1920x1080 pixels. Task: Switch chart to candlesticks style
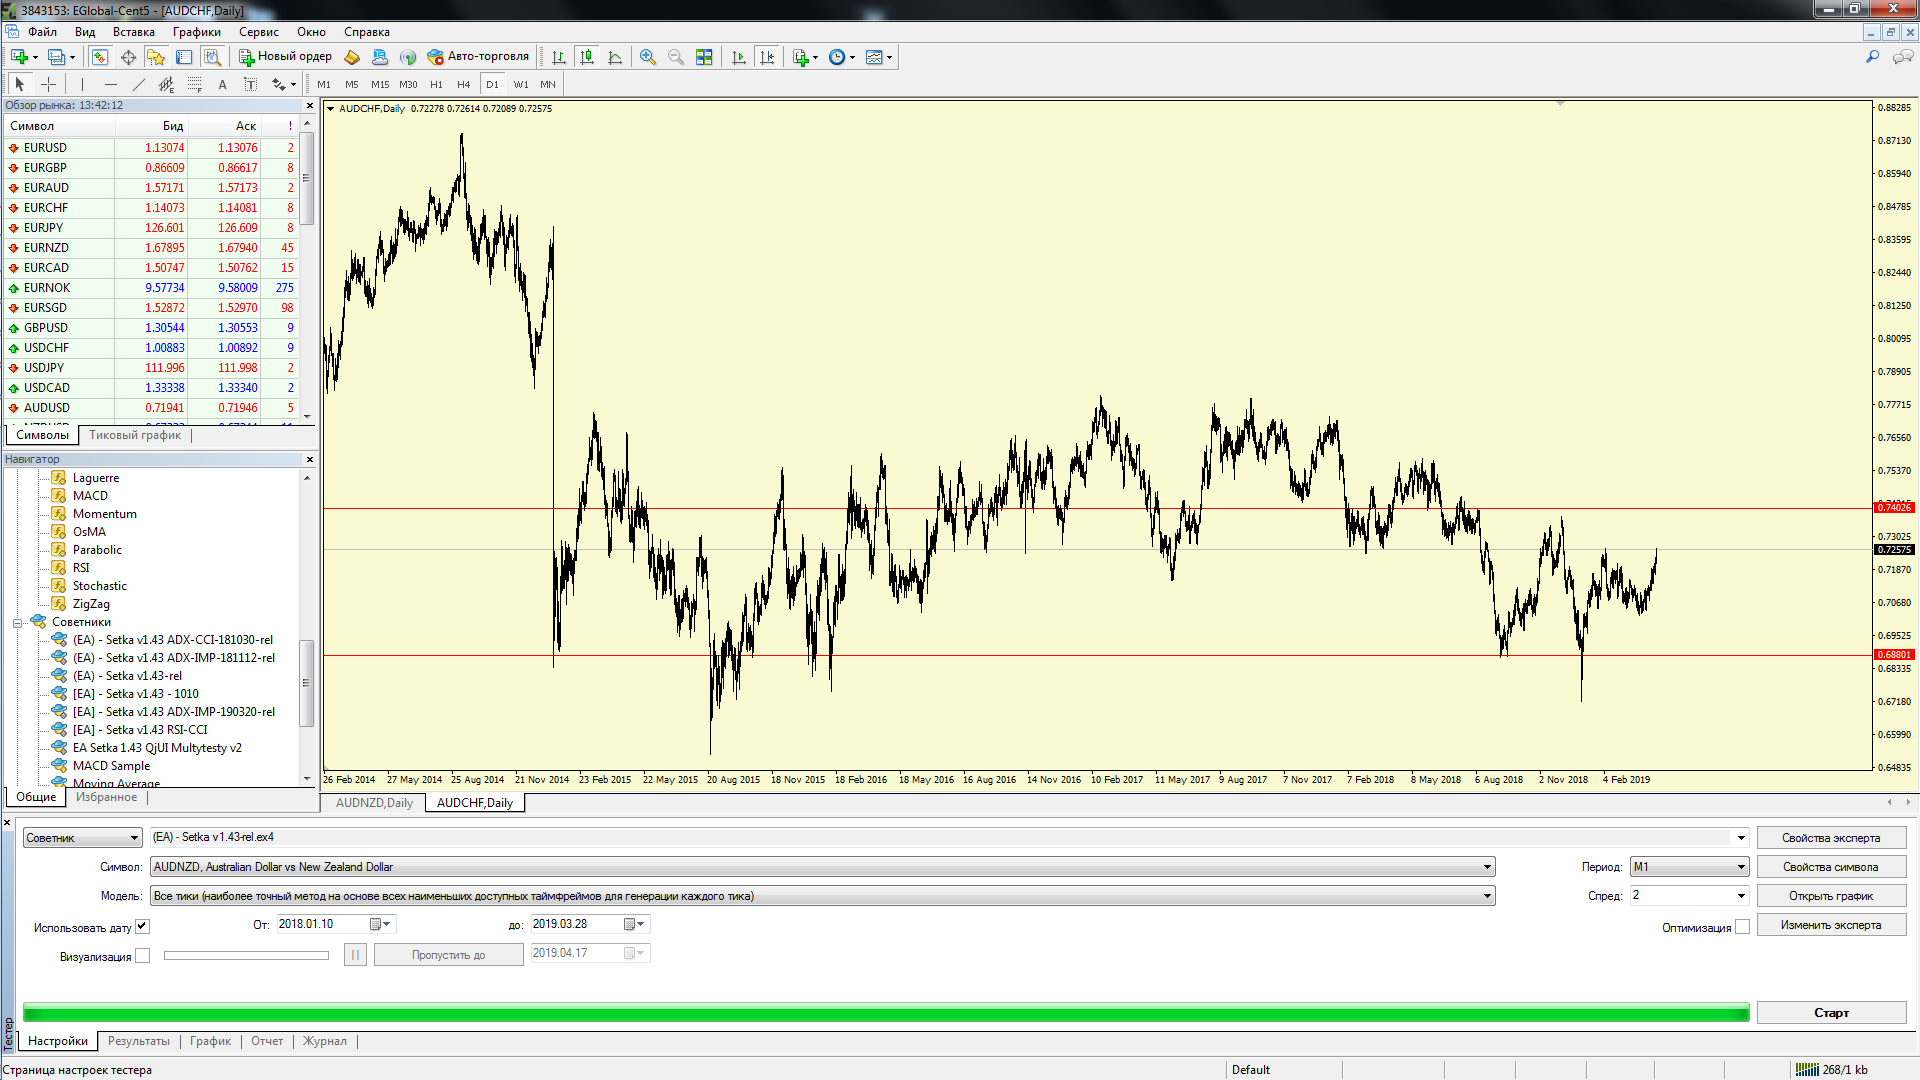[x=587, y=57]
